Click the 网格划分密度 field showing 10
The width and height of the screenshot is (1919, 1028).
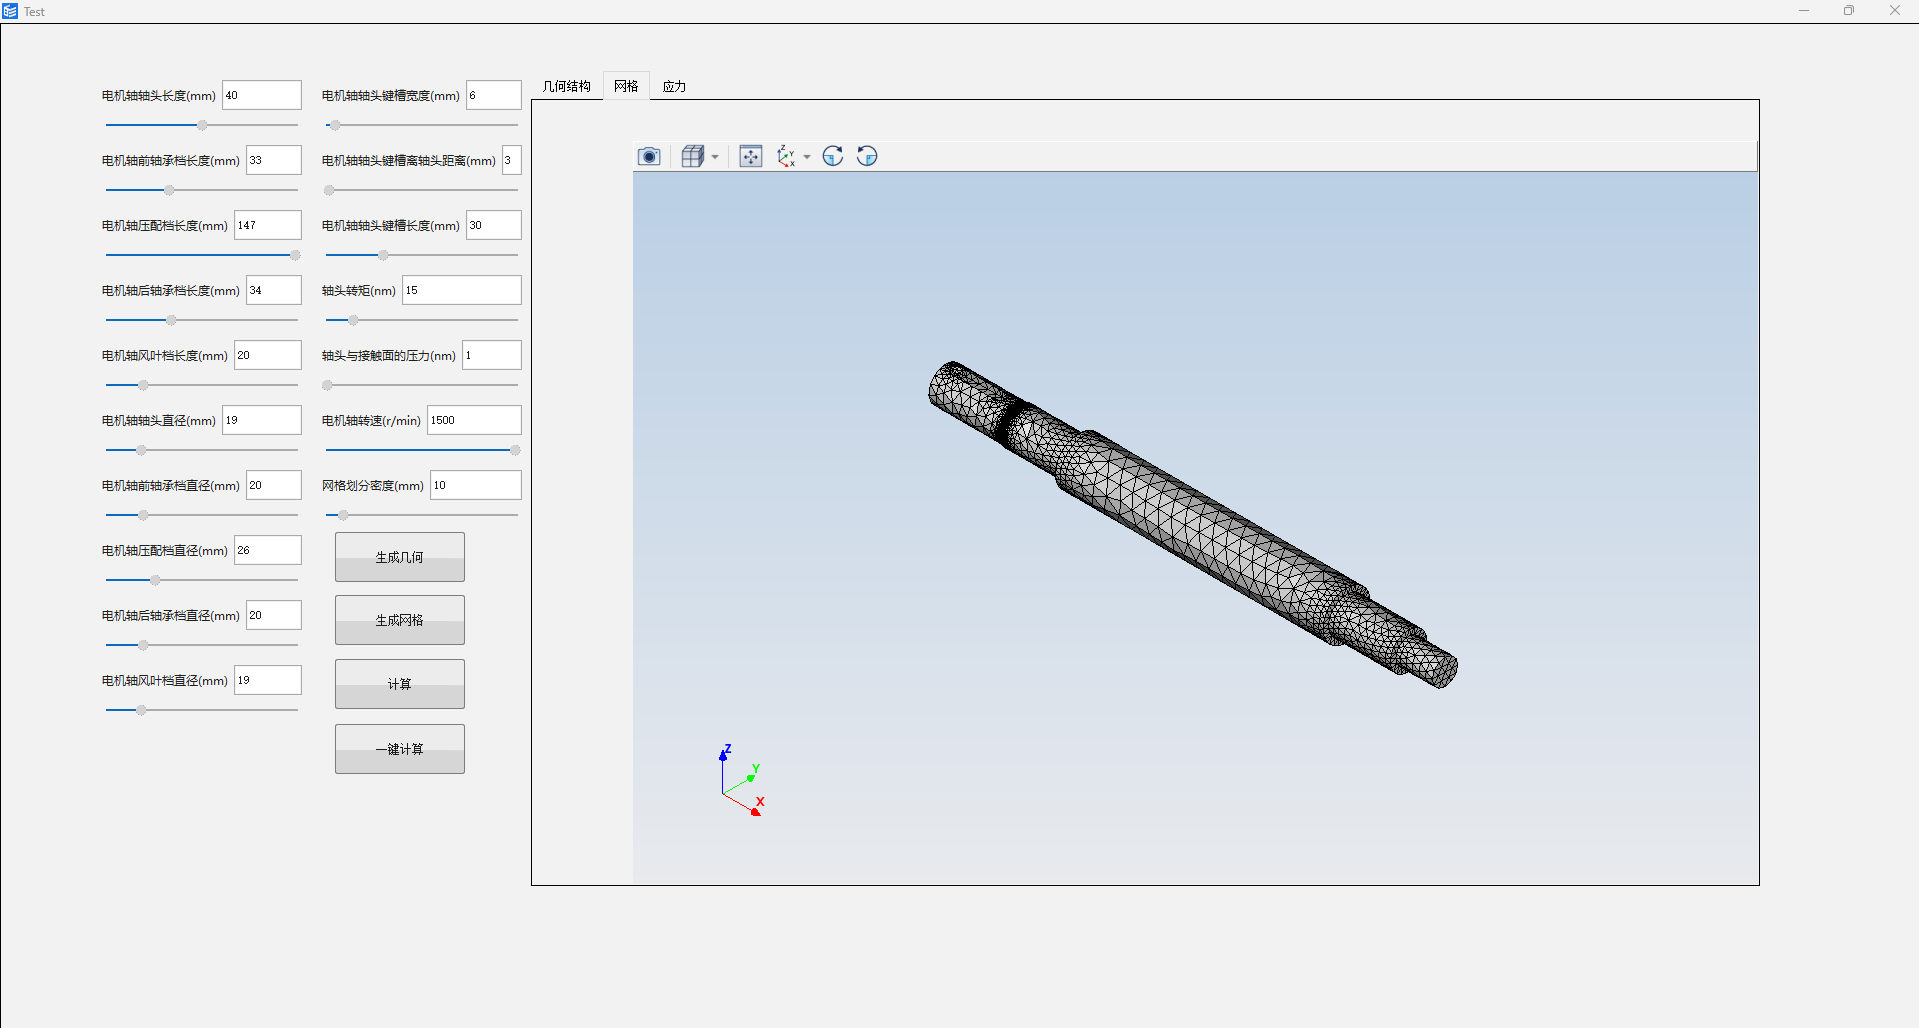(476, 485)
